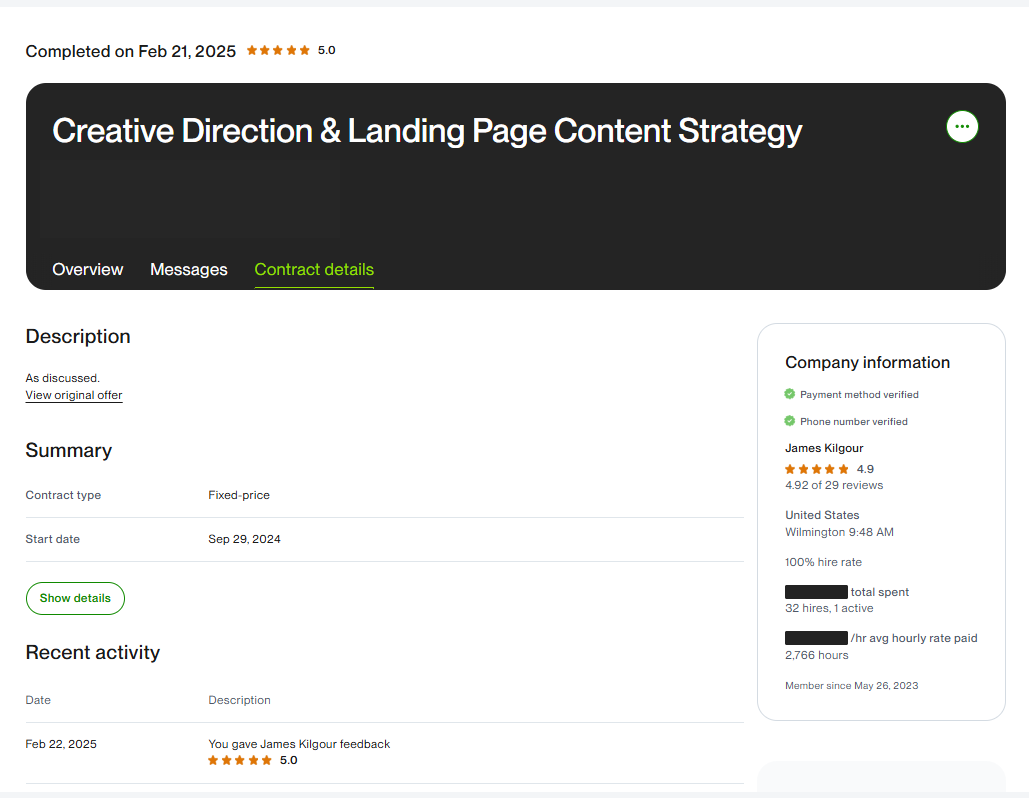Click the feedback stars under Feb 22 activity
This screenshot has width=1029, height=798.
(x=240, y=761)
